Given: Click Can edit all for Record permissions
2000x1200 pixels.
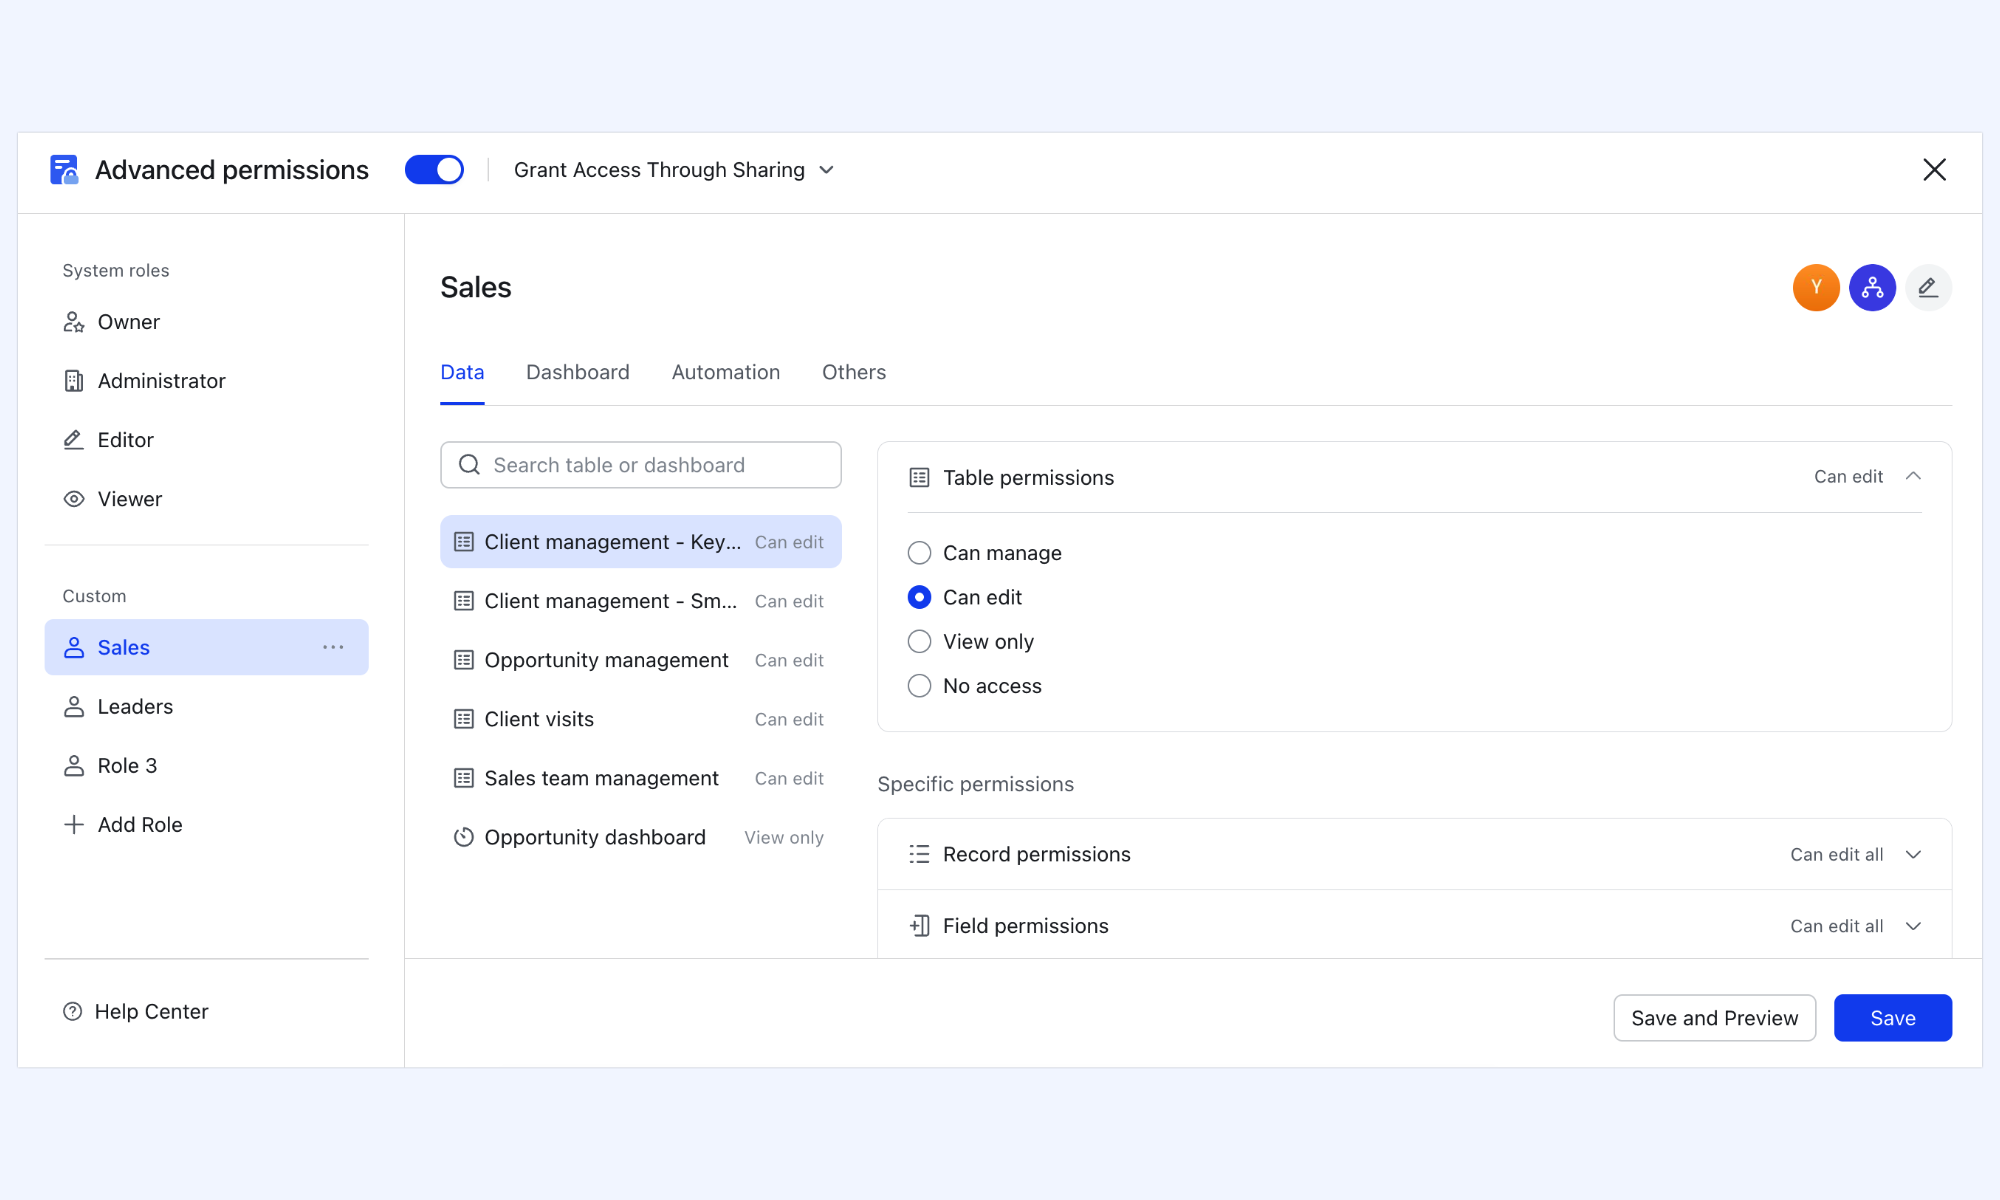Looking at the screenshot, I should (1837, 855).
